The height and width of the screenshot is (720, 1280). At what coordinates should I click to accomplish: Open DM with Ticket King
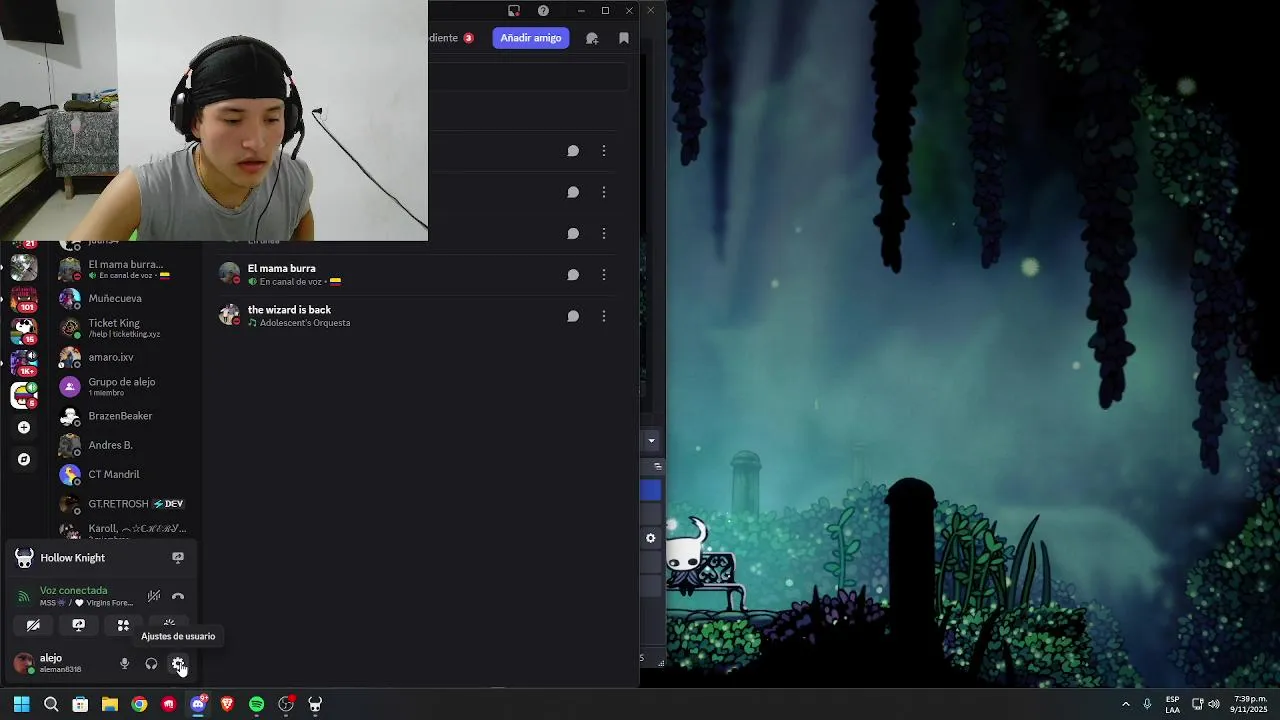point(125,328)
